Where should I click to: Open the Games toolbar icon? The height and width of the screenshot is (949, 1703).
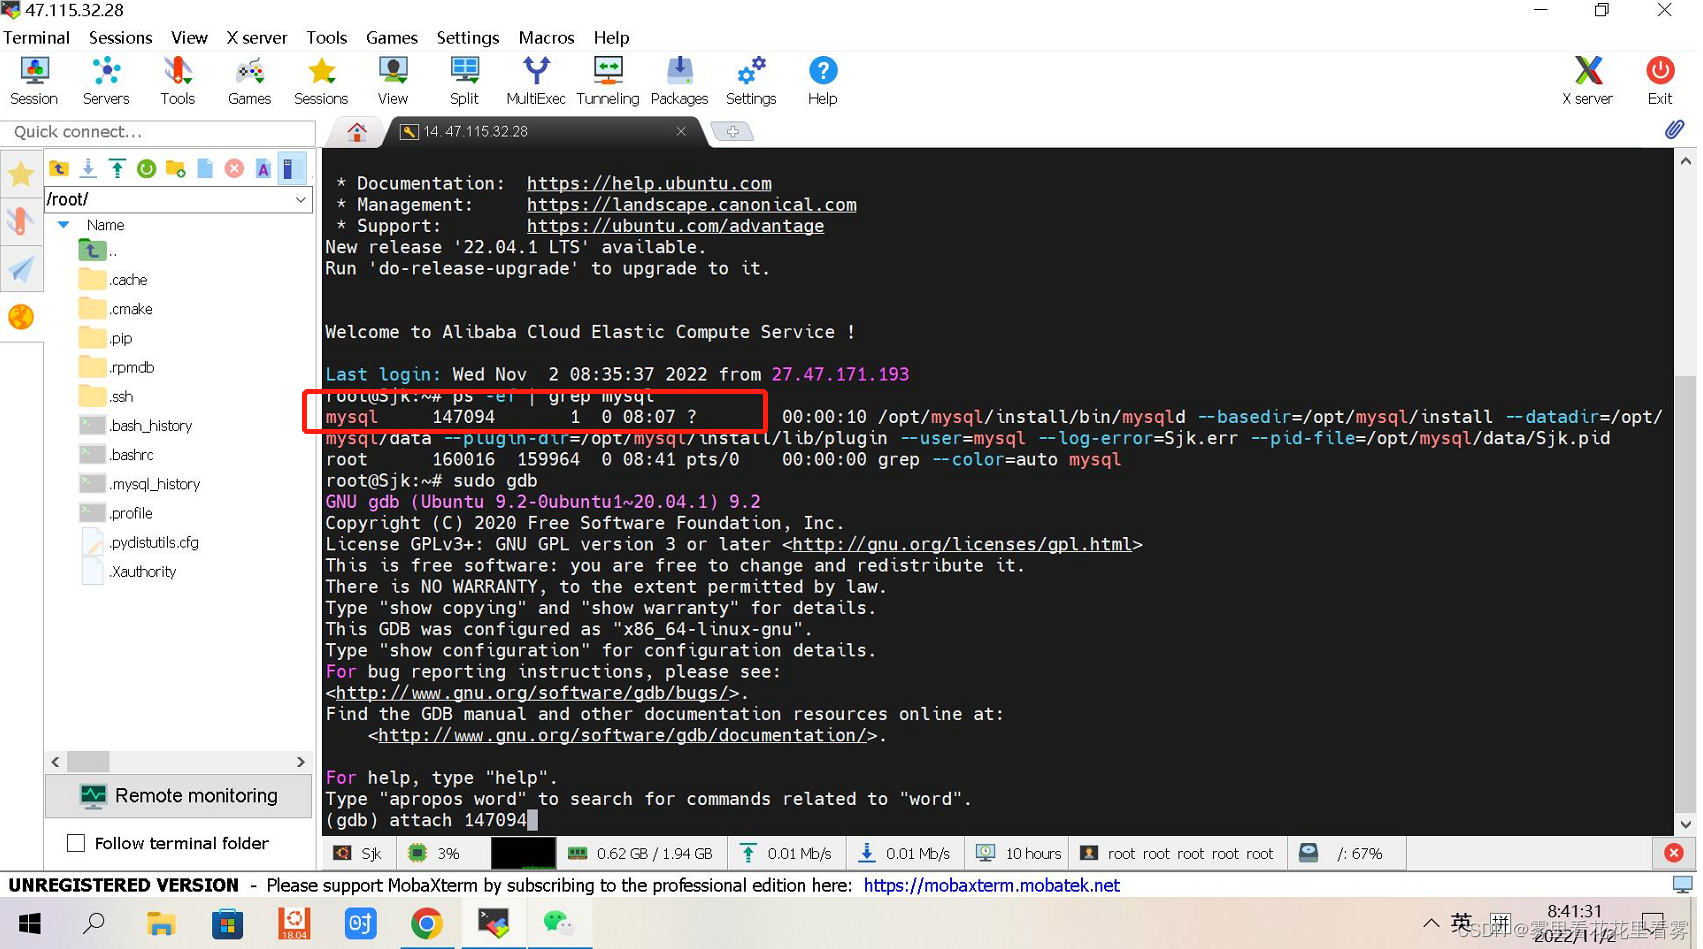249,80
